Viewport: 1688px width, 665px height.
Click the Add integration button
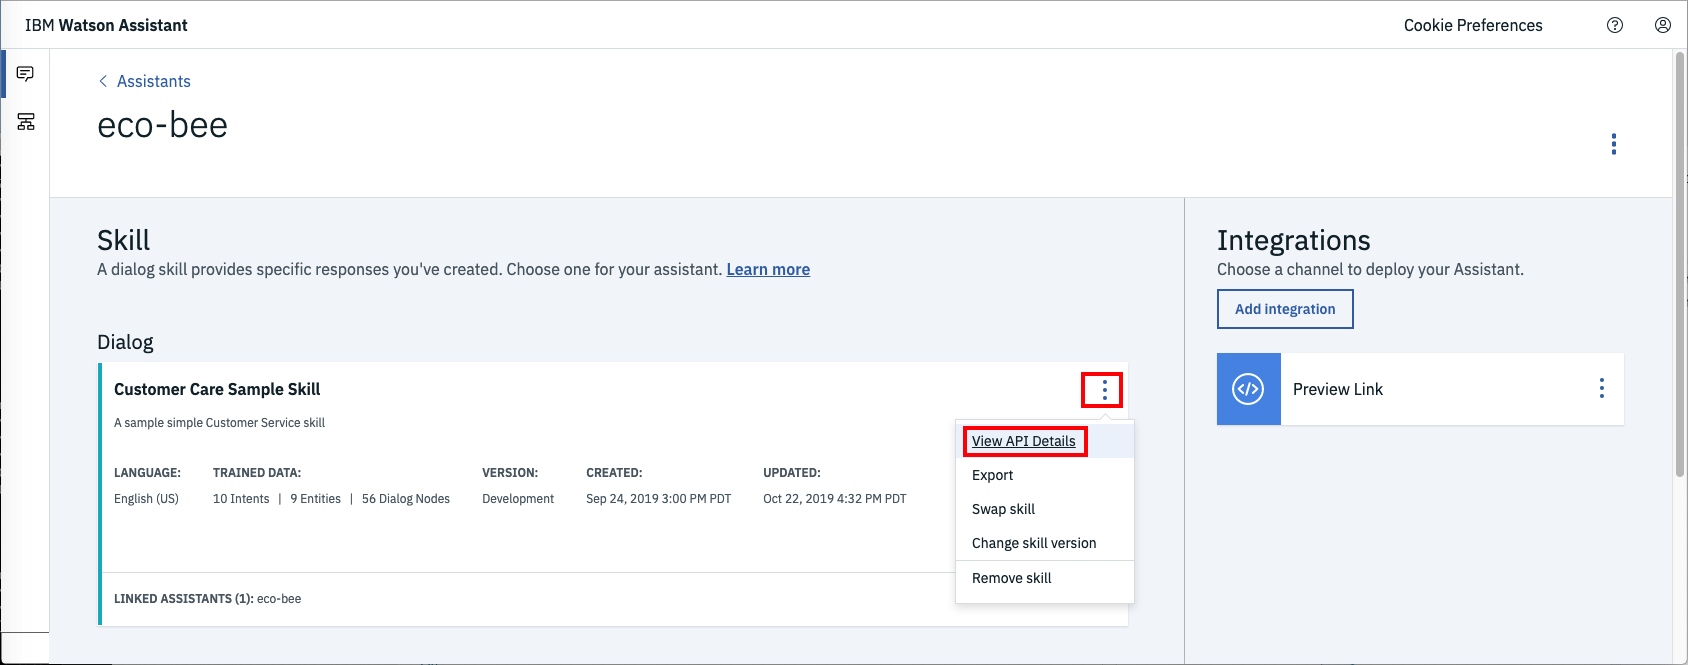pyautogui.click(x=1285, y=309)
